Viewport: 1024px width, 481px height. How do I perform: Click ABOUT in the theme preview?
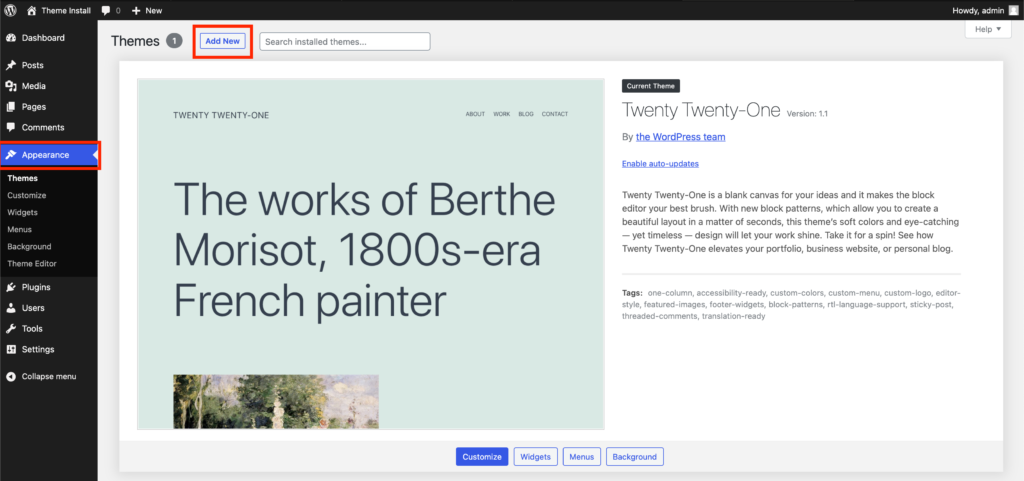tap(475, 114)
